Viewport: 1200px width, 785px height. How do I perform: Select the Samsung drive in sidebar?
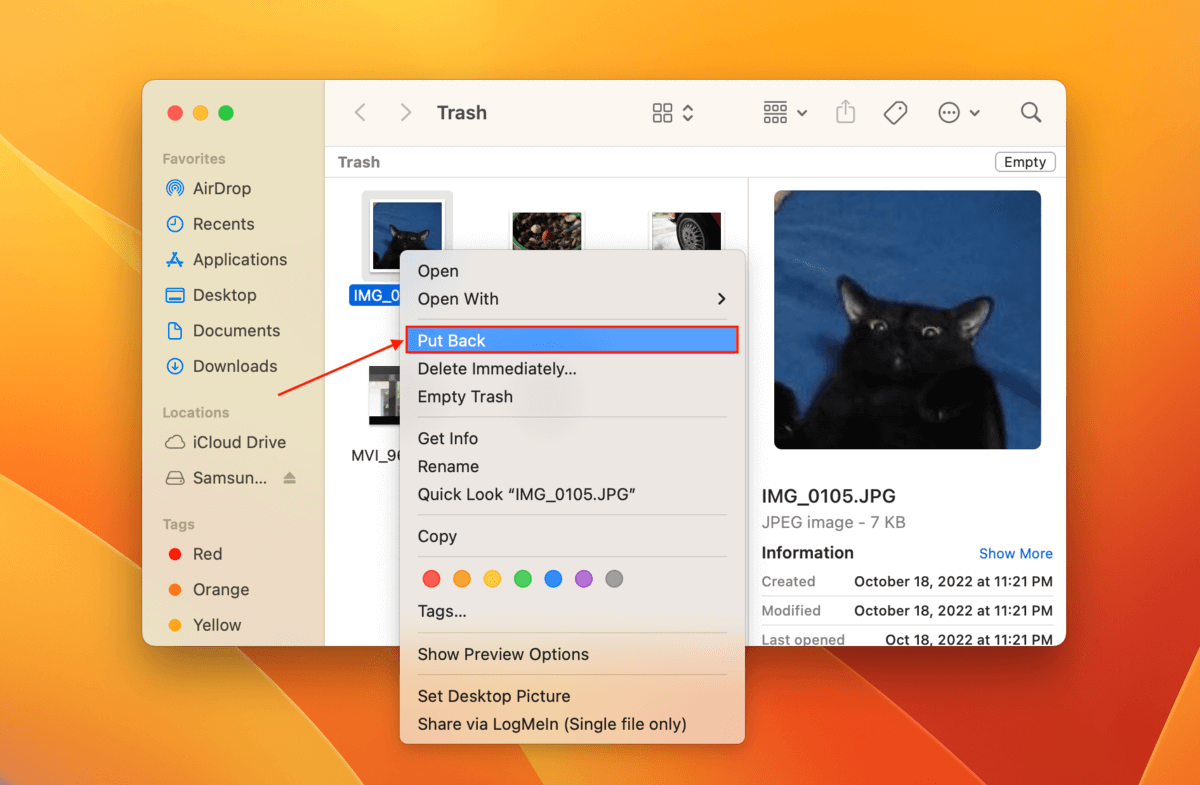pyautogui.click(x=216, y=478)
